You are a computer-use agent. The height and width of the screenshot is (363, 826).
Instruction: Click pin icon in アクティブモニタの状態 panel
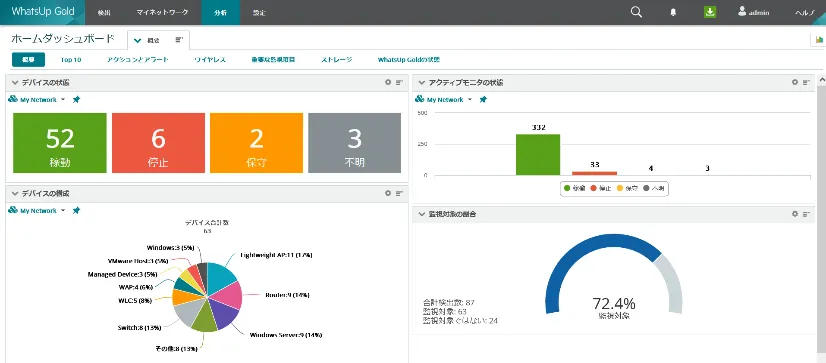pyautogui.click(x=483, y=99)
